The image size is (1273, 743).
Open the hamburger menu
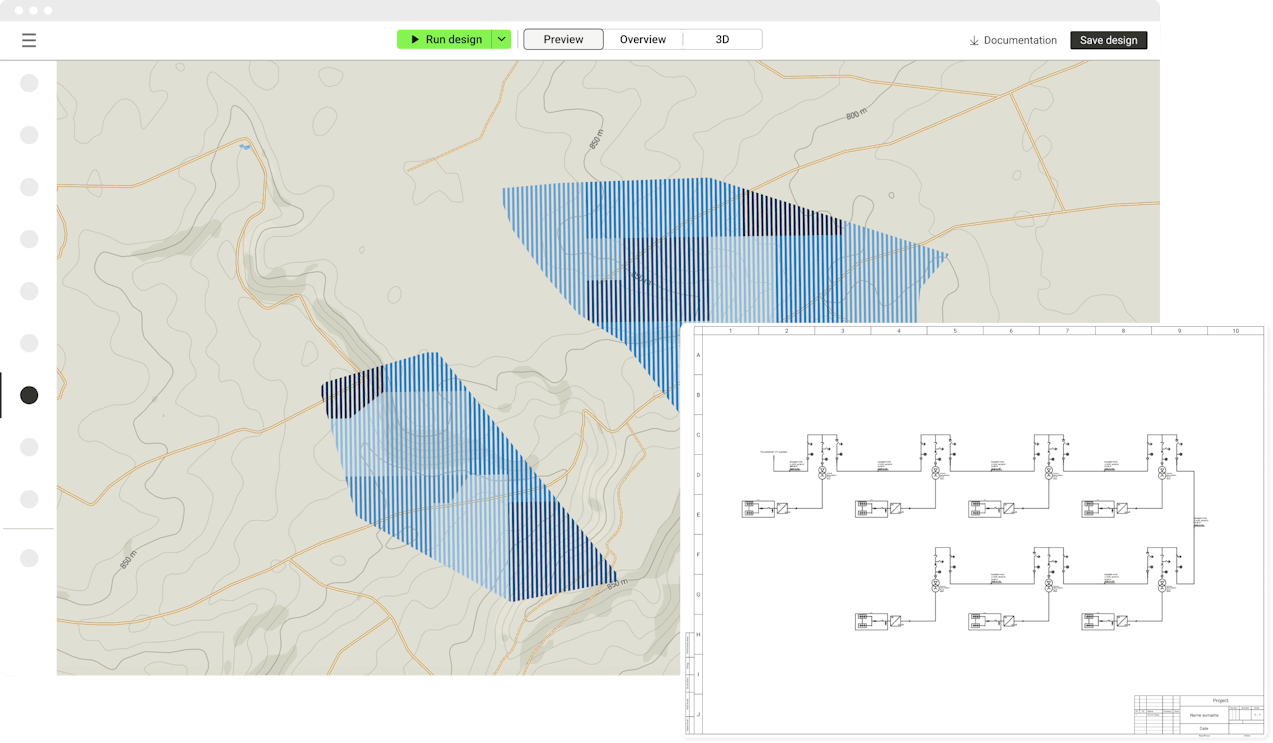[29, 40]
